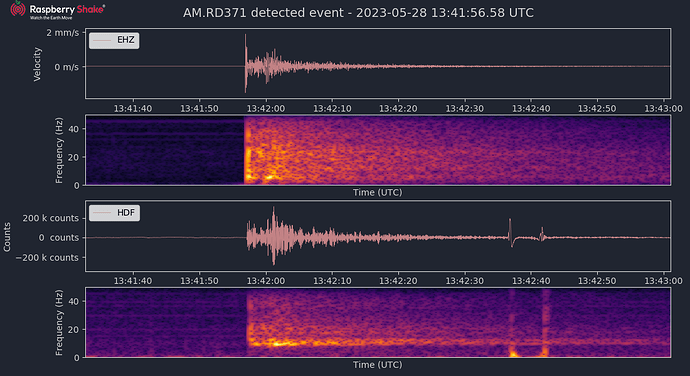Click the 2 mm/s velocity axis label

pyautogui.click(x=62, y=33)
